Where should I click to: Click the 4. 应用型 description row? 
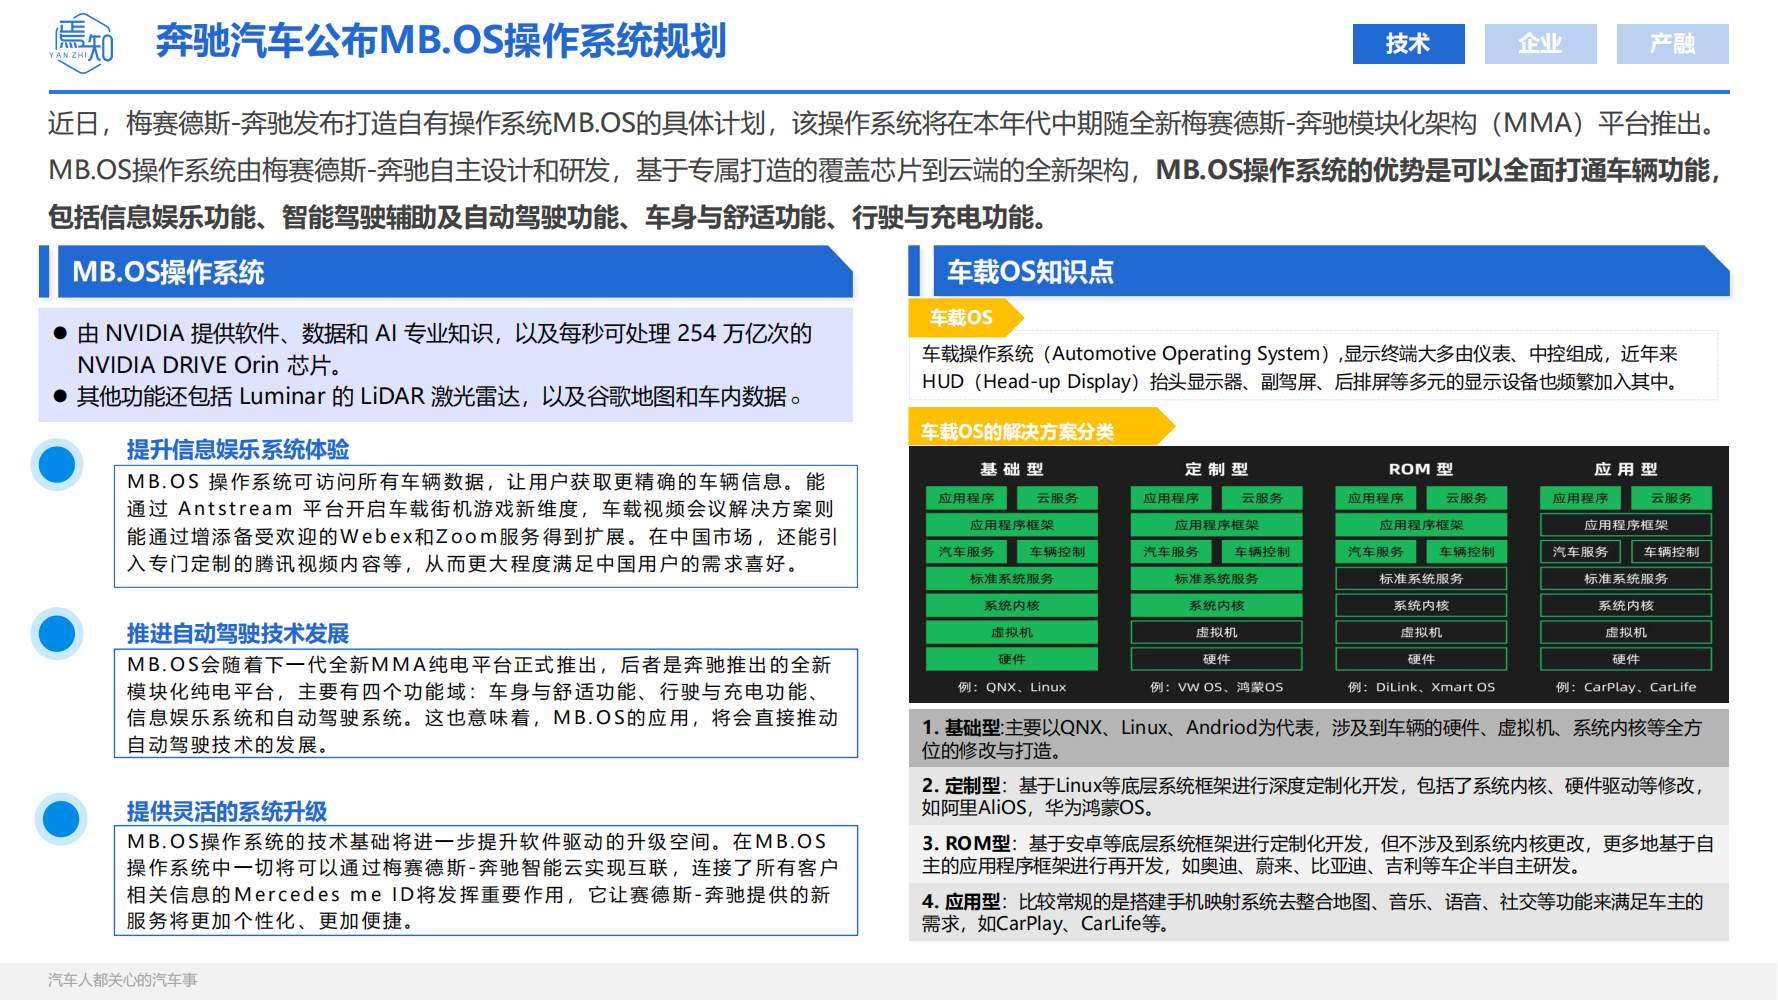coord(1318,912)
